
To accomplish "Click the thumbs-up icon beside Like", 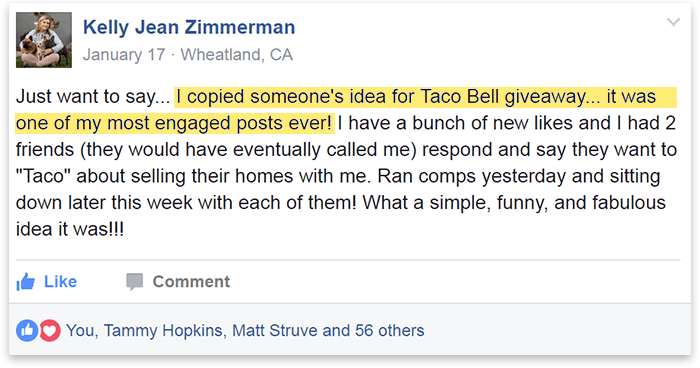I will tap(26, 282).
